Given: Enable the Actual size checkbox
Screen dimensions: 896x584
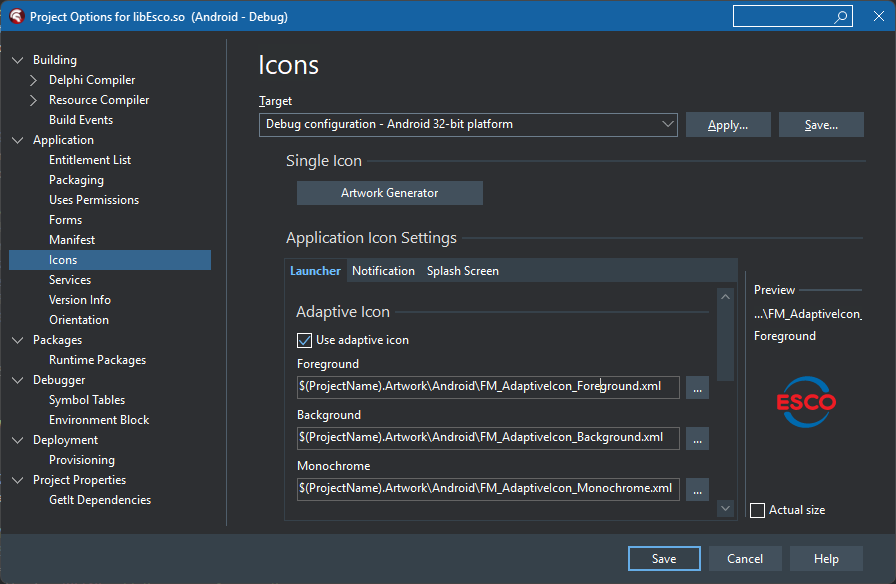Looking at the screenshot, I should point(757,510).
